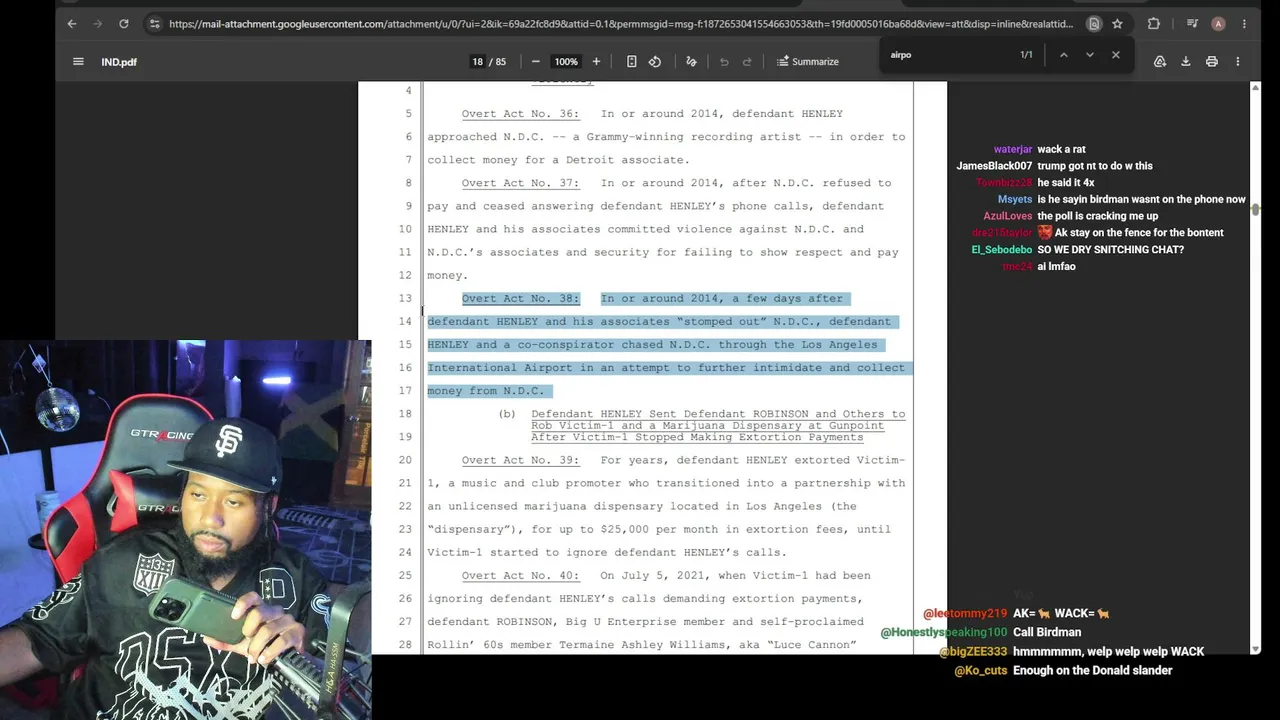Undo the last annotation
This screenshot has height=720, width=1280.
(724, 62)
